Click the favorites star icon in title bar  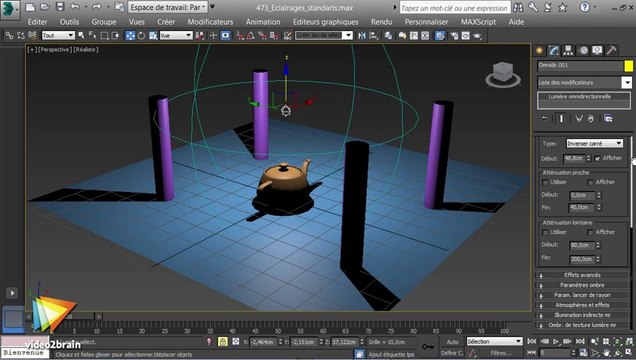pos(563,7)
